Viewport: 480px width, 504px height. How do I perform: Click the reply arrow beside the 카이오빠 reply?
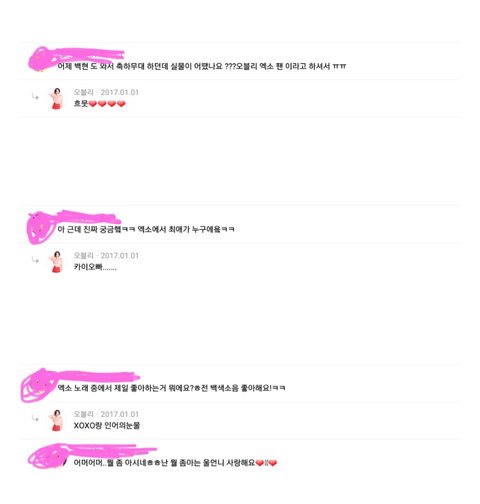point(35,260)
